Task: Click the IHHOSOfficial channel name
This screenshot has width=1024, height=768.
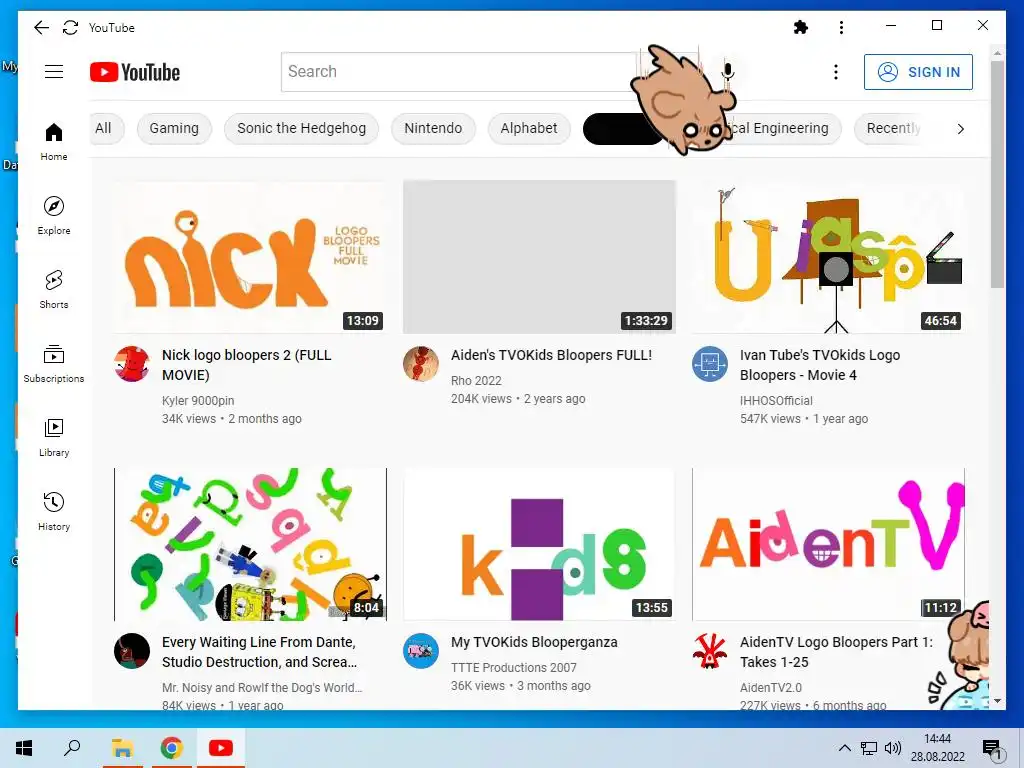Action: tap(776, 400)
